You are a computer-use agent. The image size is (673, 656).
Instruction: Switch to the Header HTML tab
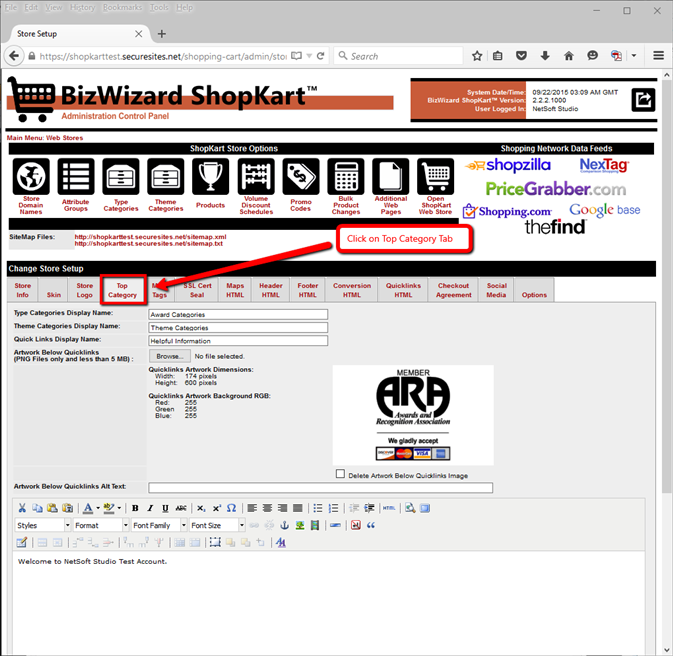pos(271,290)
